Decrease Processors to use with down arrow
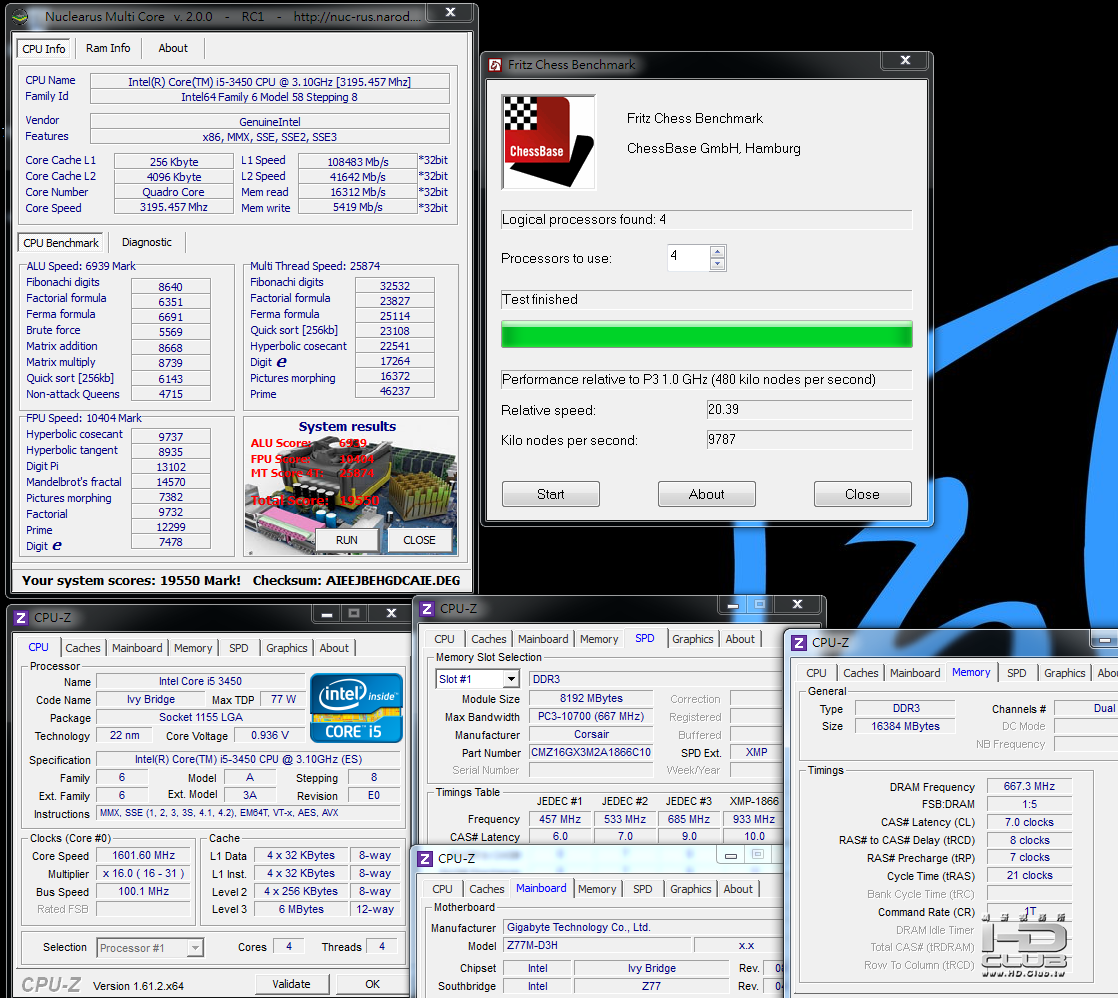The width and height of the screenshot is (1118, 998). pos(718,264)
